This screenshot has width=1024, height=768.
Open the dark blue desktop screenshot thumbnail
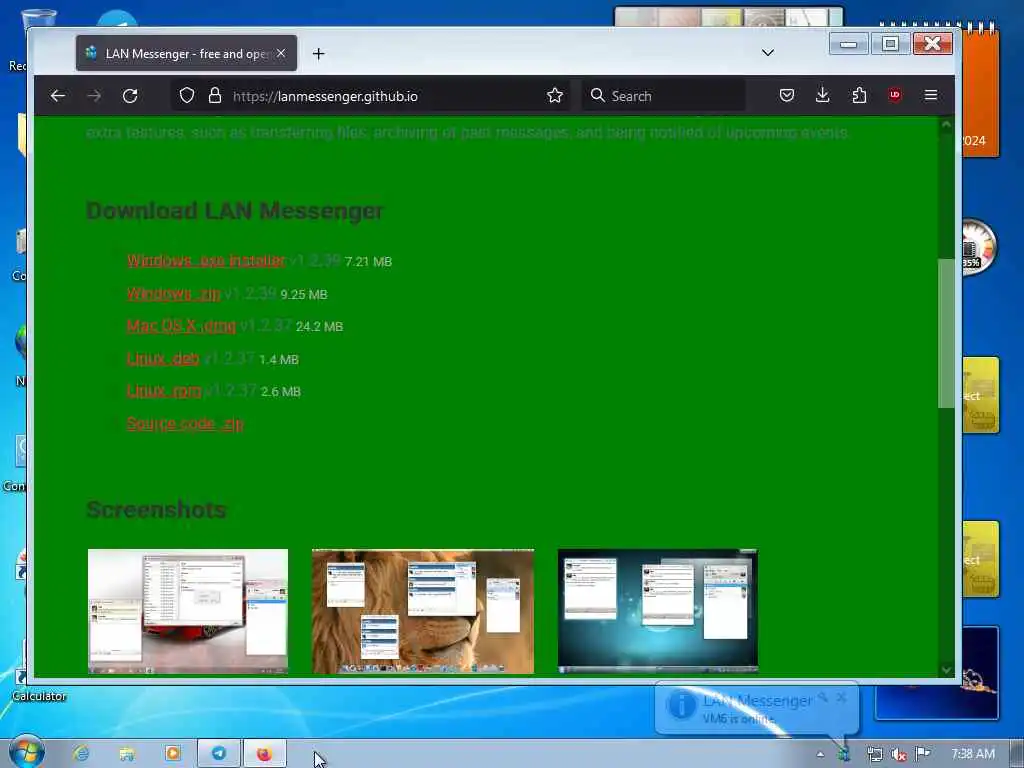pos(658,611)
